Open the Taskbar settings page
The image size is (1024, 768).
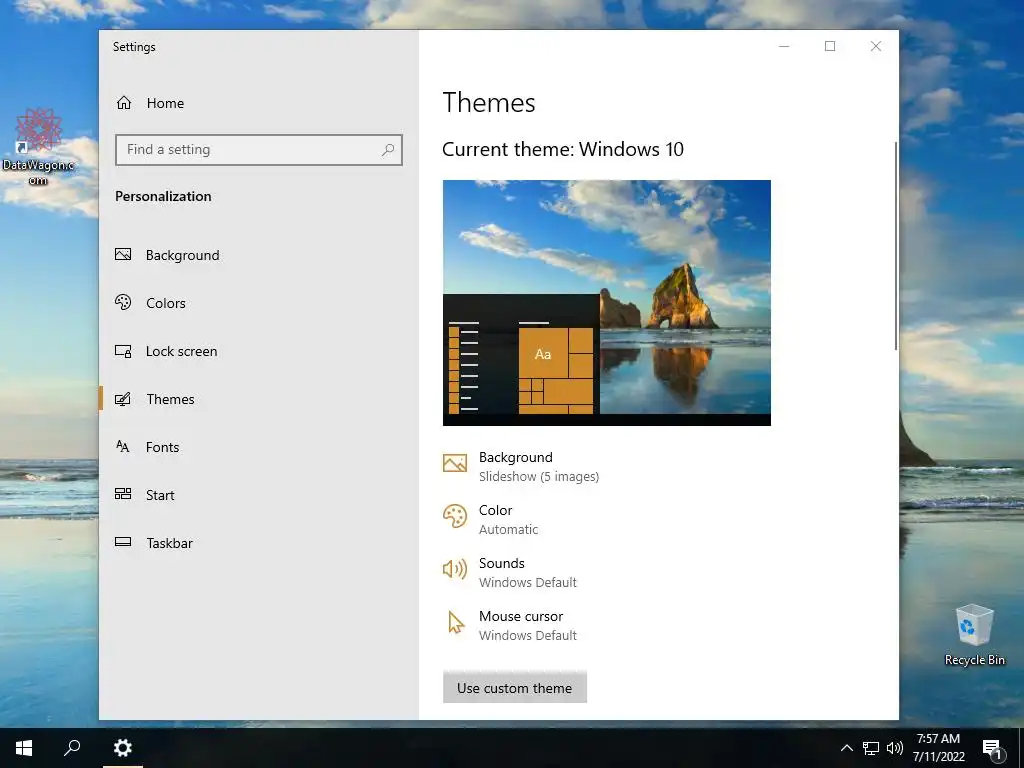click(x=170, y=543)
